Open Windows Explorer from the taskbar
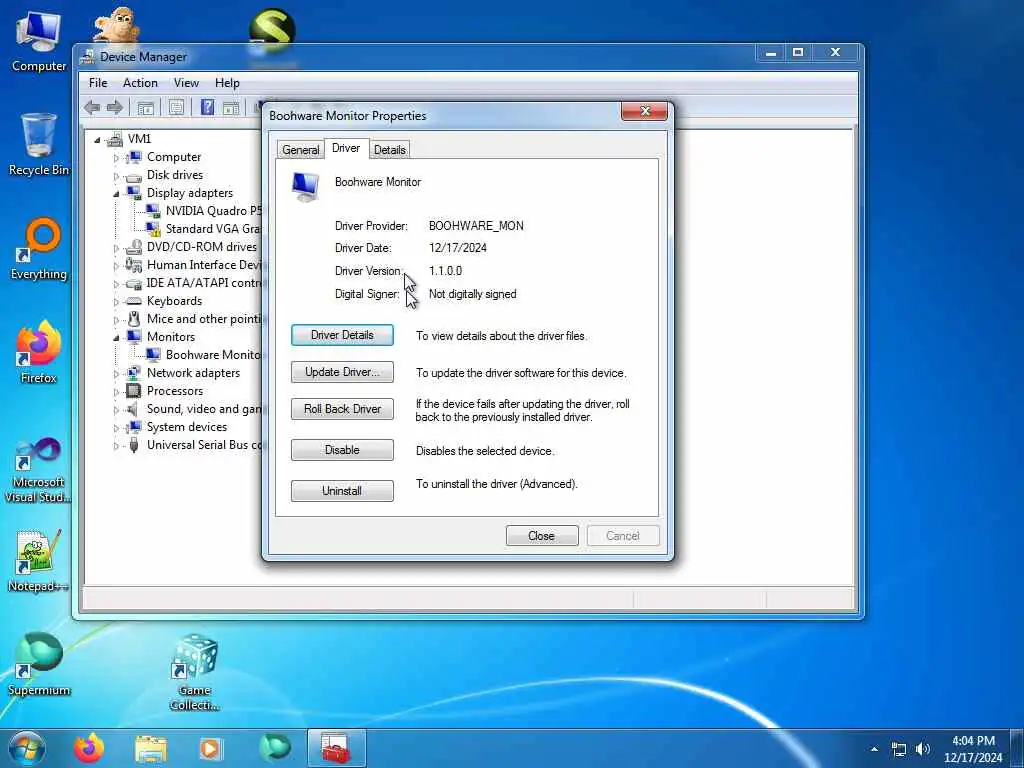1024x768 pixels. click(151, 748)
